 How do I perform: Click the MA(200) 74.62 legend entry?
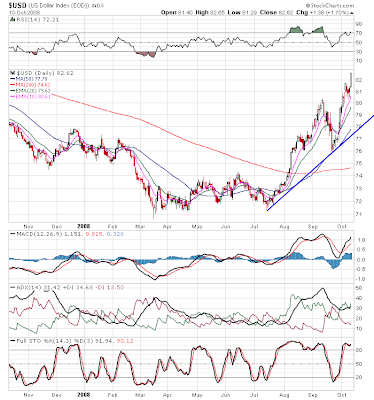click(33, 85)
